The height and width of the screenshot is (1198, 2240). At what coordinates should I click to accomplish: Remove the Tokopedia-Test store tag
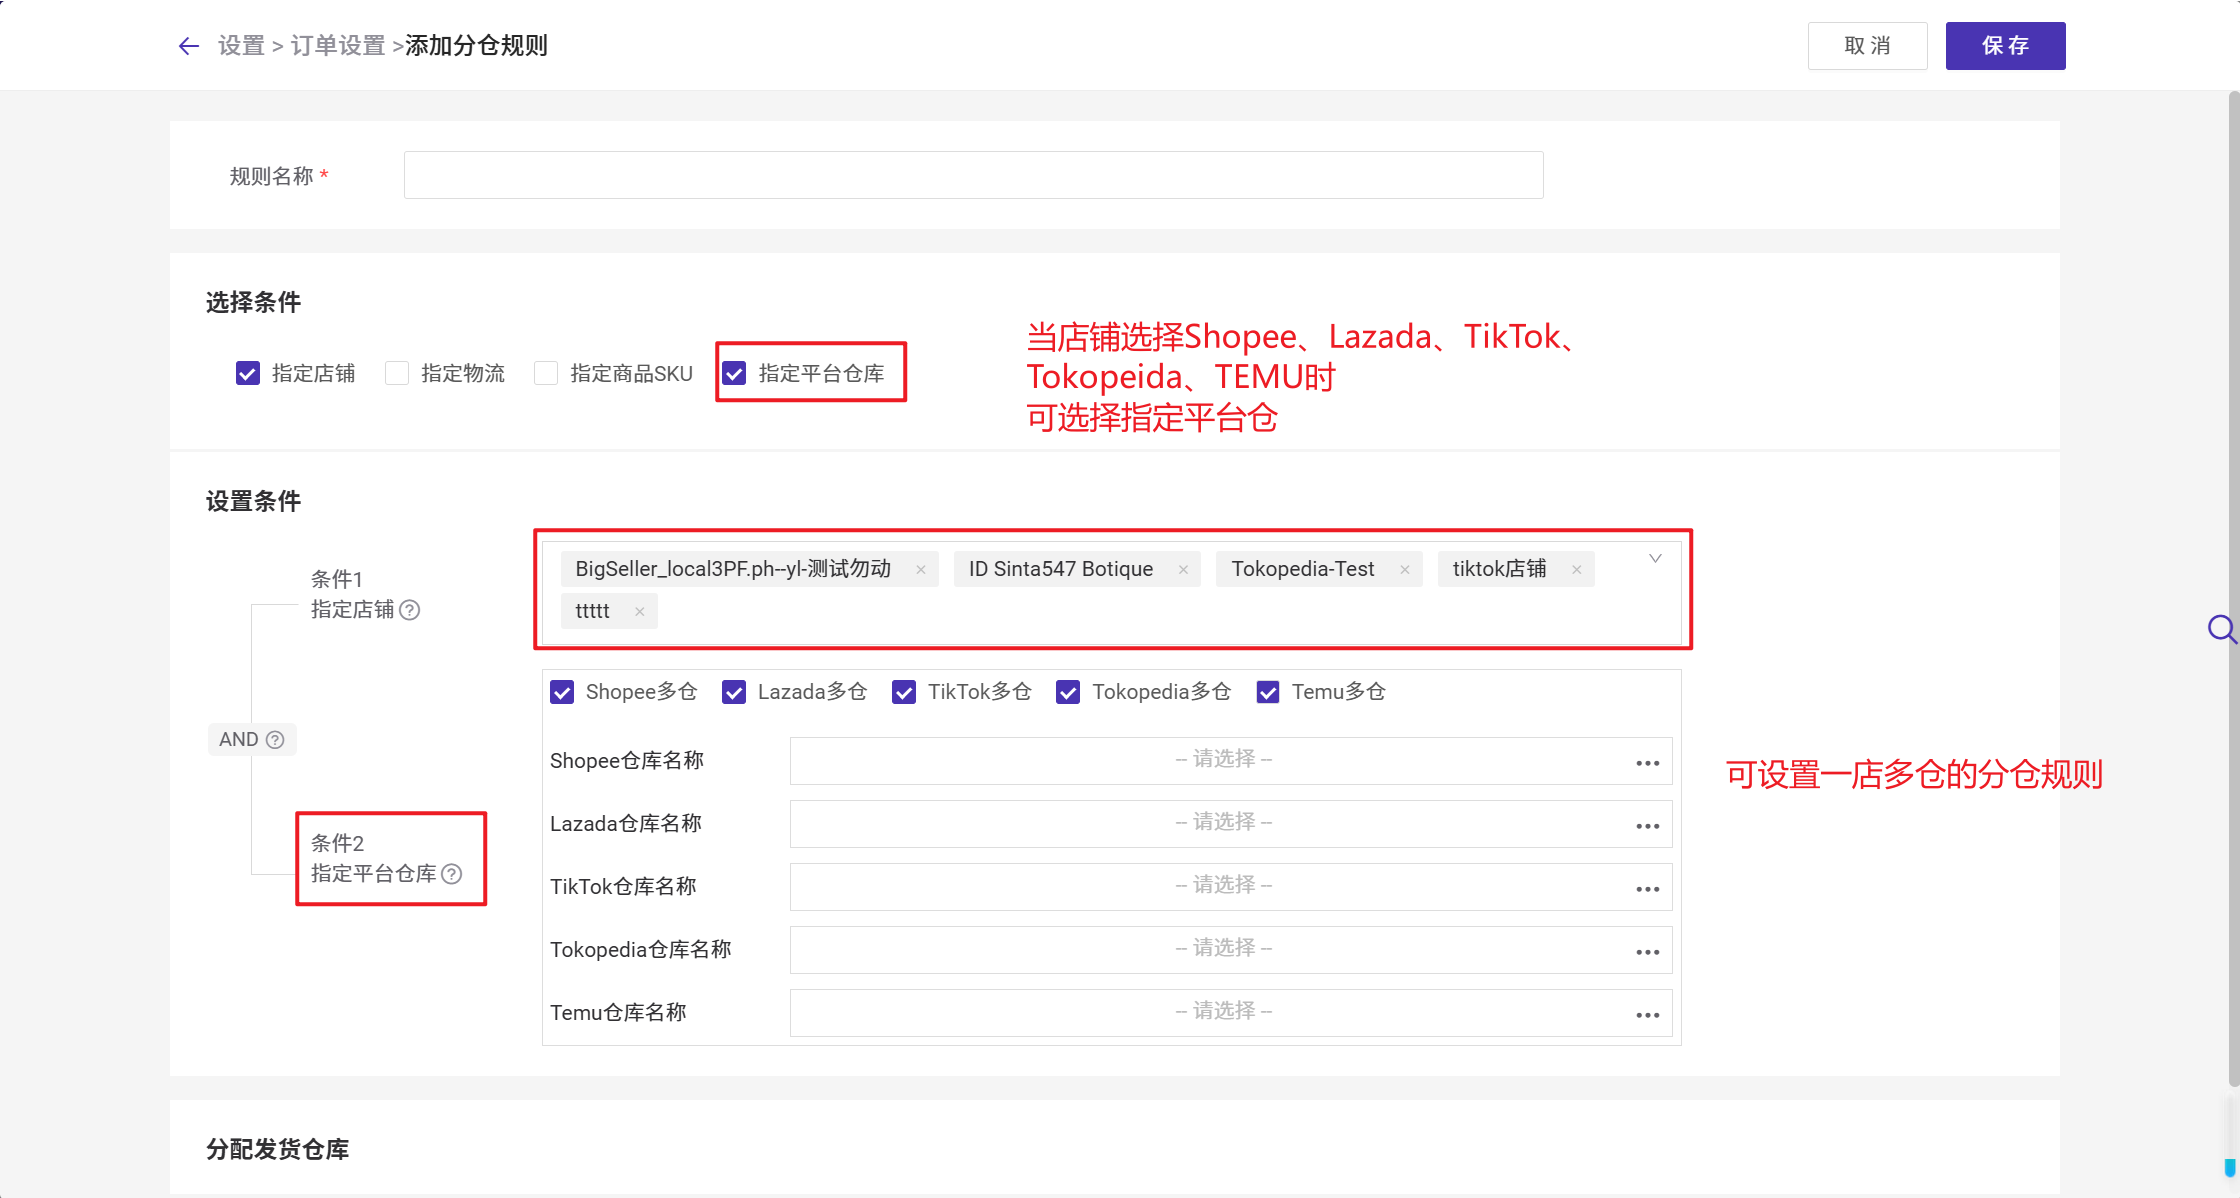tap(1405, 570)
